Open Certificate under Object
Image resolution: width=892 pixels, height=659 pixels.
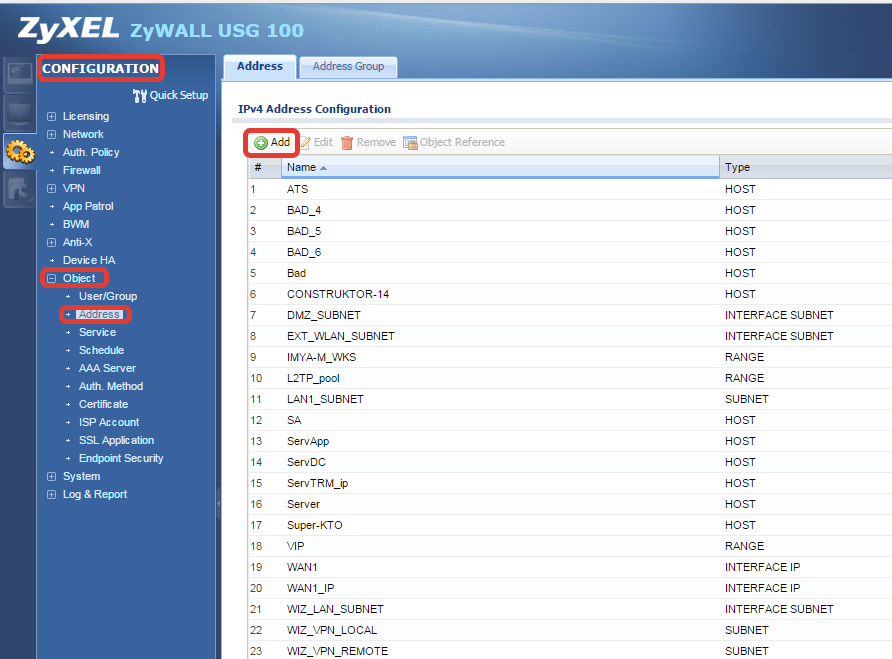pyautogui.click(x=104, y=405)
